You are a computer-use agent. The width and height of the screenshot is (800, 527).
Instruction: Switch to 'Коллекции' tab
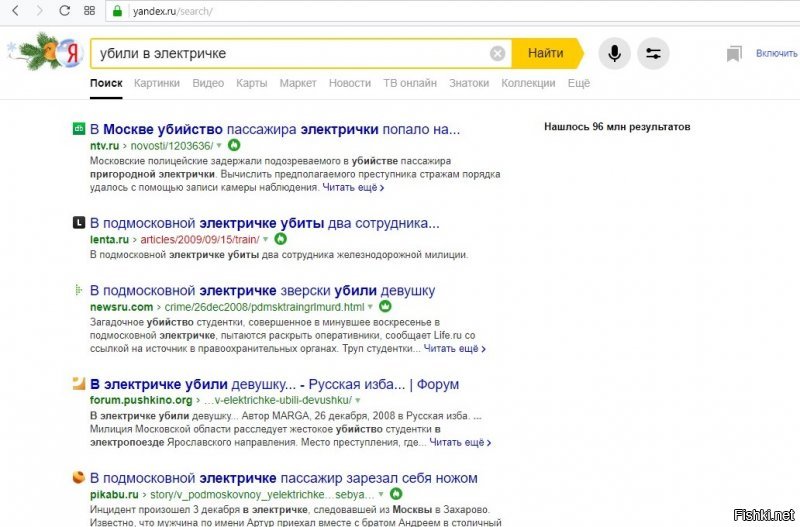click(x=528, y=83)
